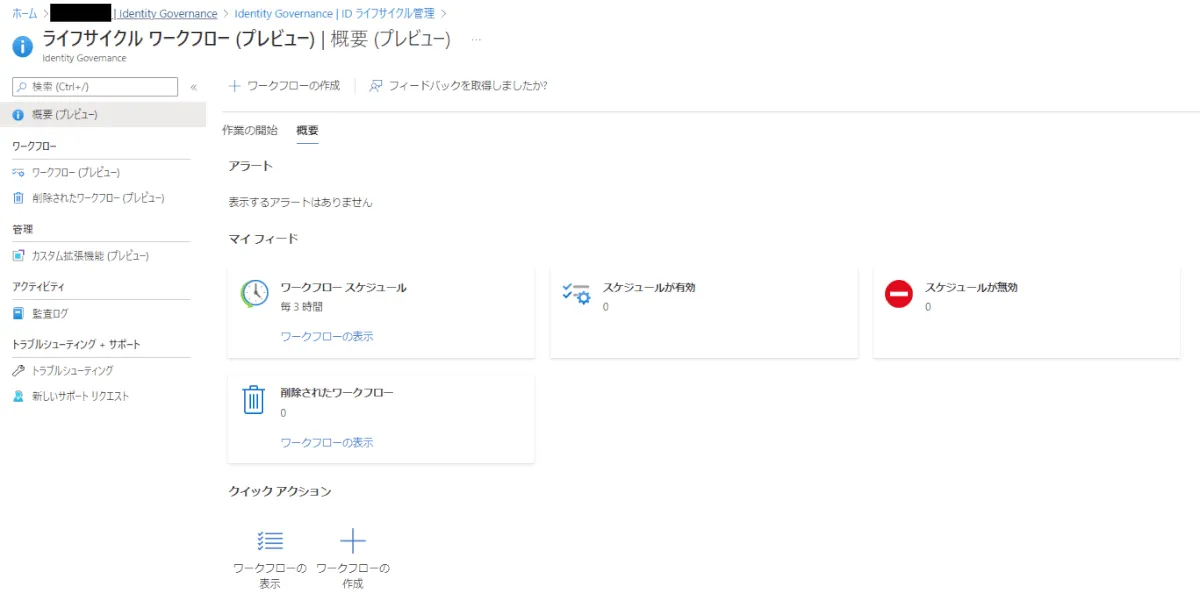
Task: Click the checklist gear icon on スケジュールが有効
Action: [577, 293]
